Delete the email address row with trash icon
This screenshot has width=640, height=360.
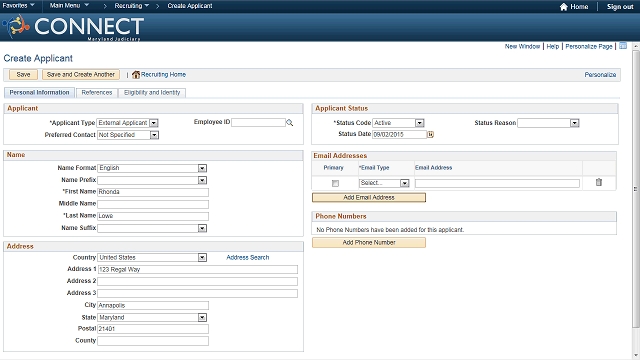[598, 182]
